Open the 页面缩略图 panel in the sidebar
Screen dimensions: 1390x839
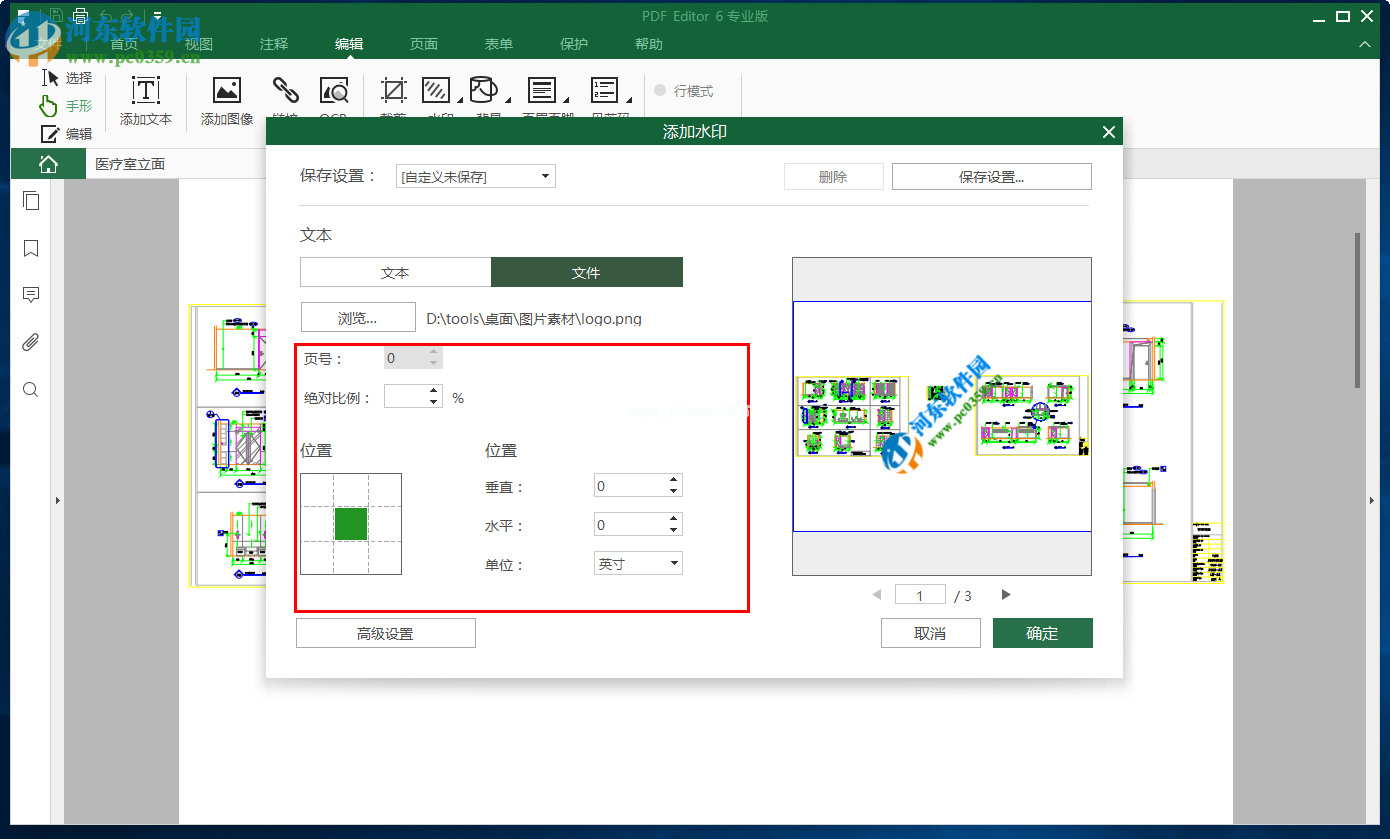(30, 200)
